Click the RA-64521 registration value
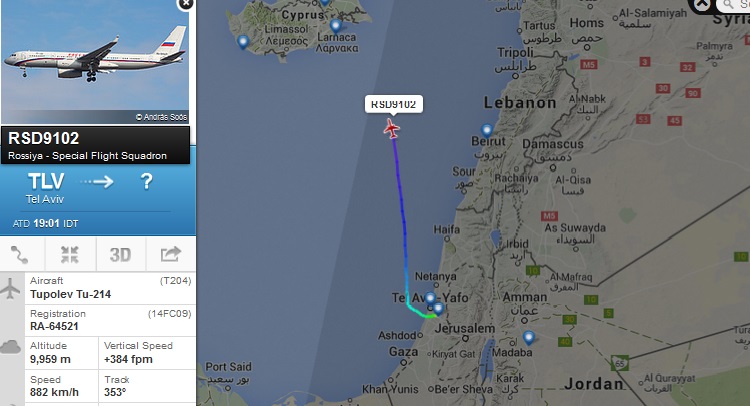750x406 pixels. click(x=54, y=326)
